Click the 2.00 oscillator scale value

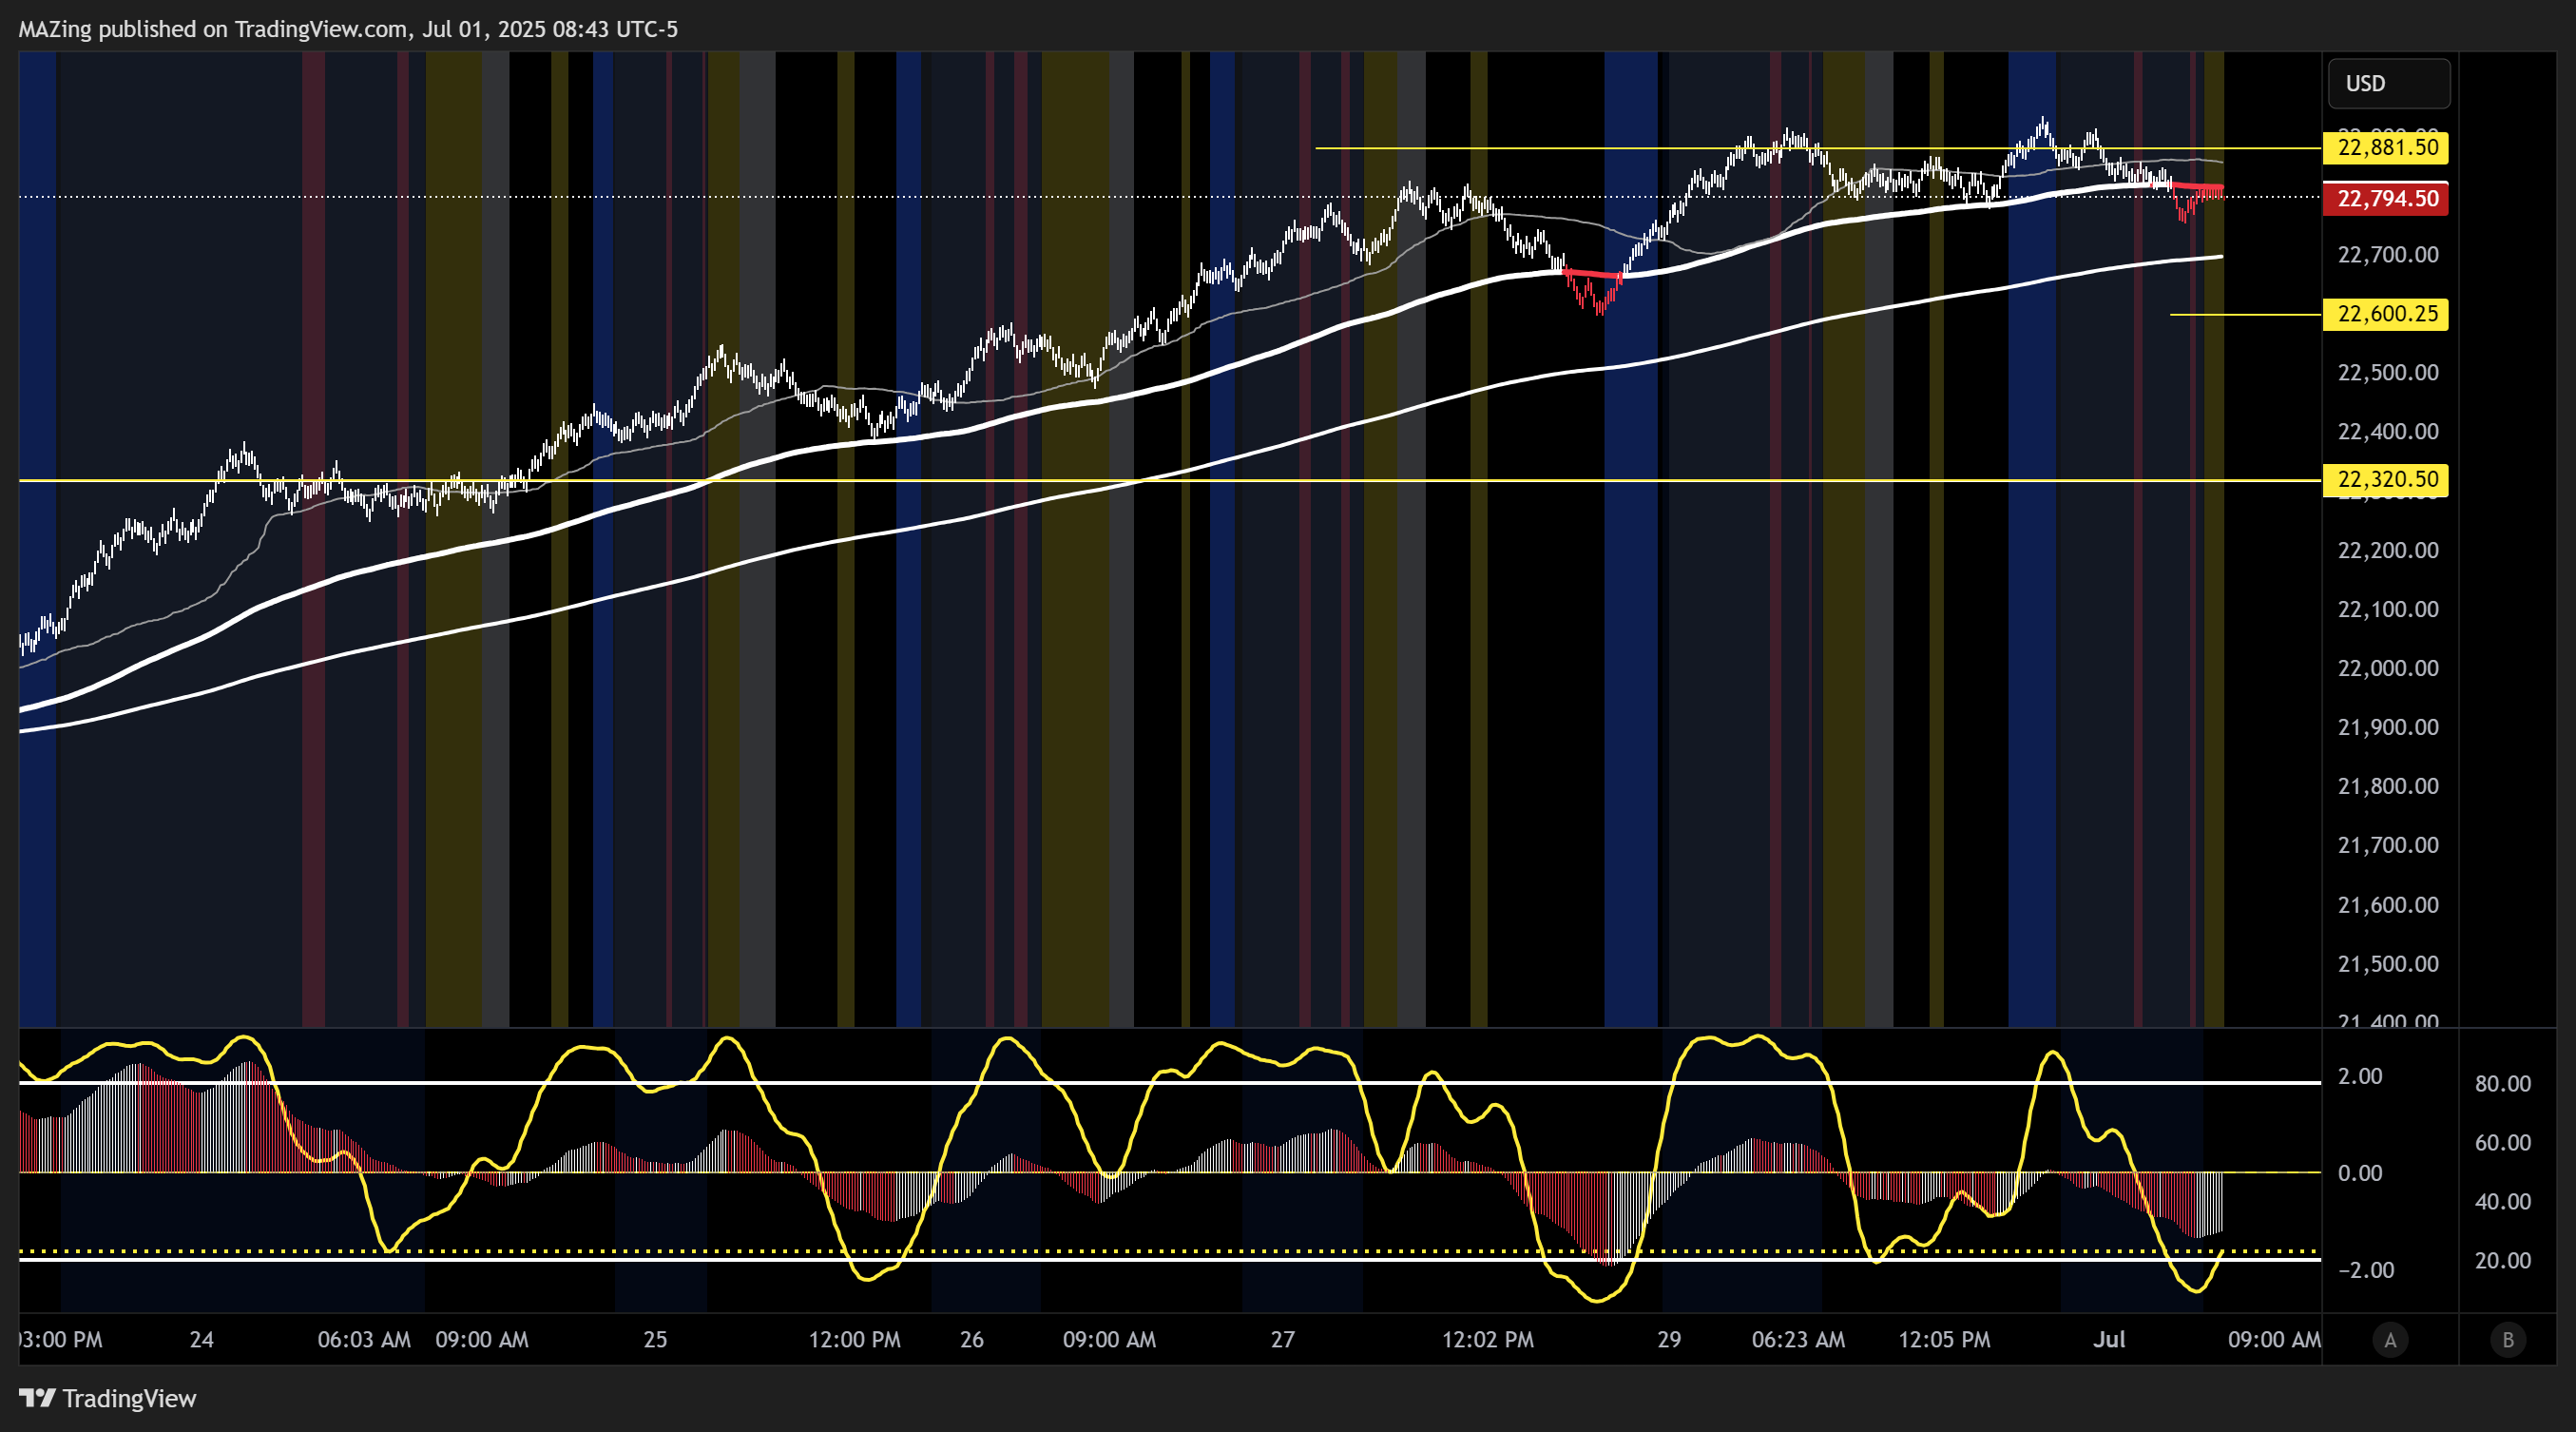tap(2360, 1076)
